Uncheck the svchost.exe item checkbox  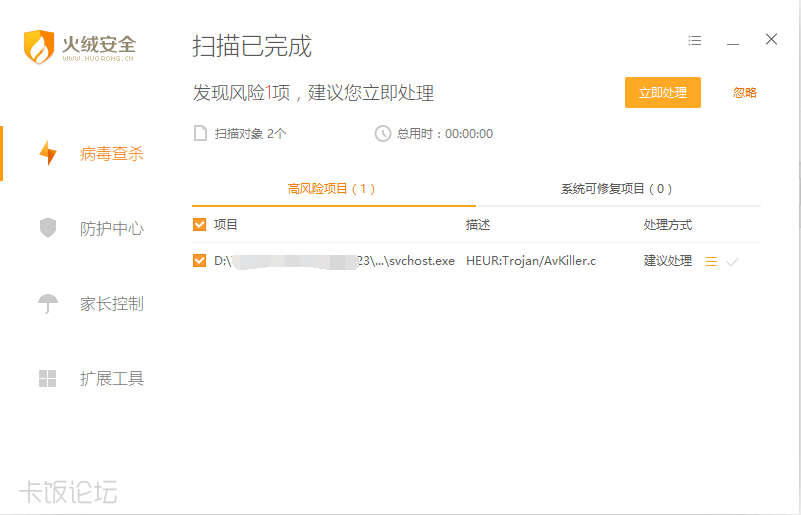point(200,261)
